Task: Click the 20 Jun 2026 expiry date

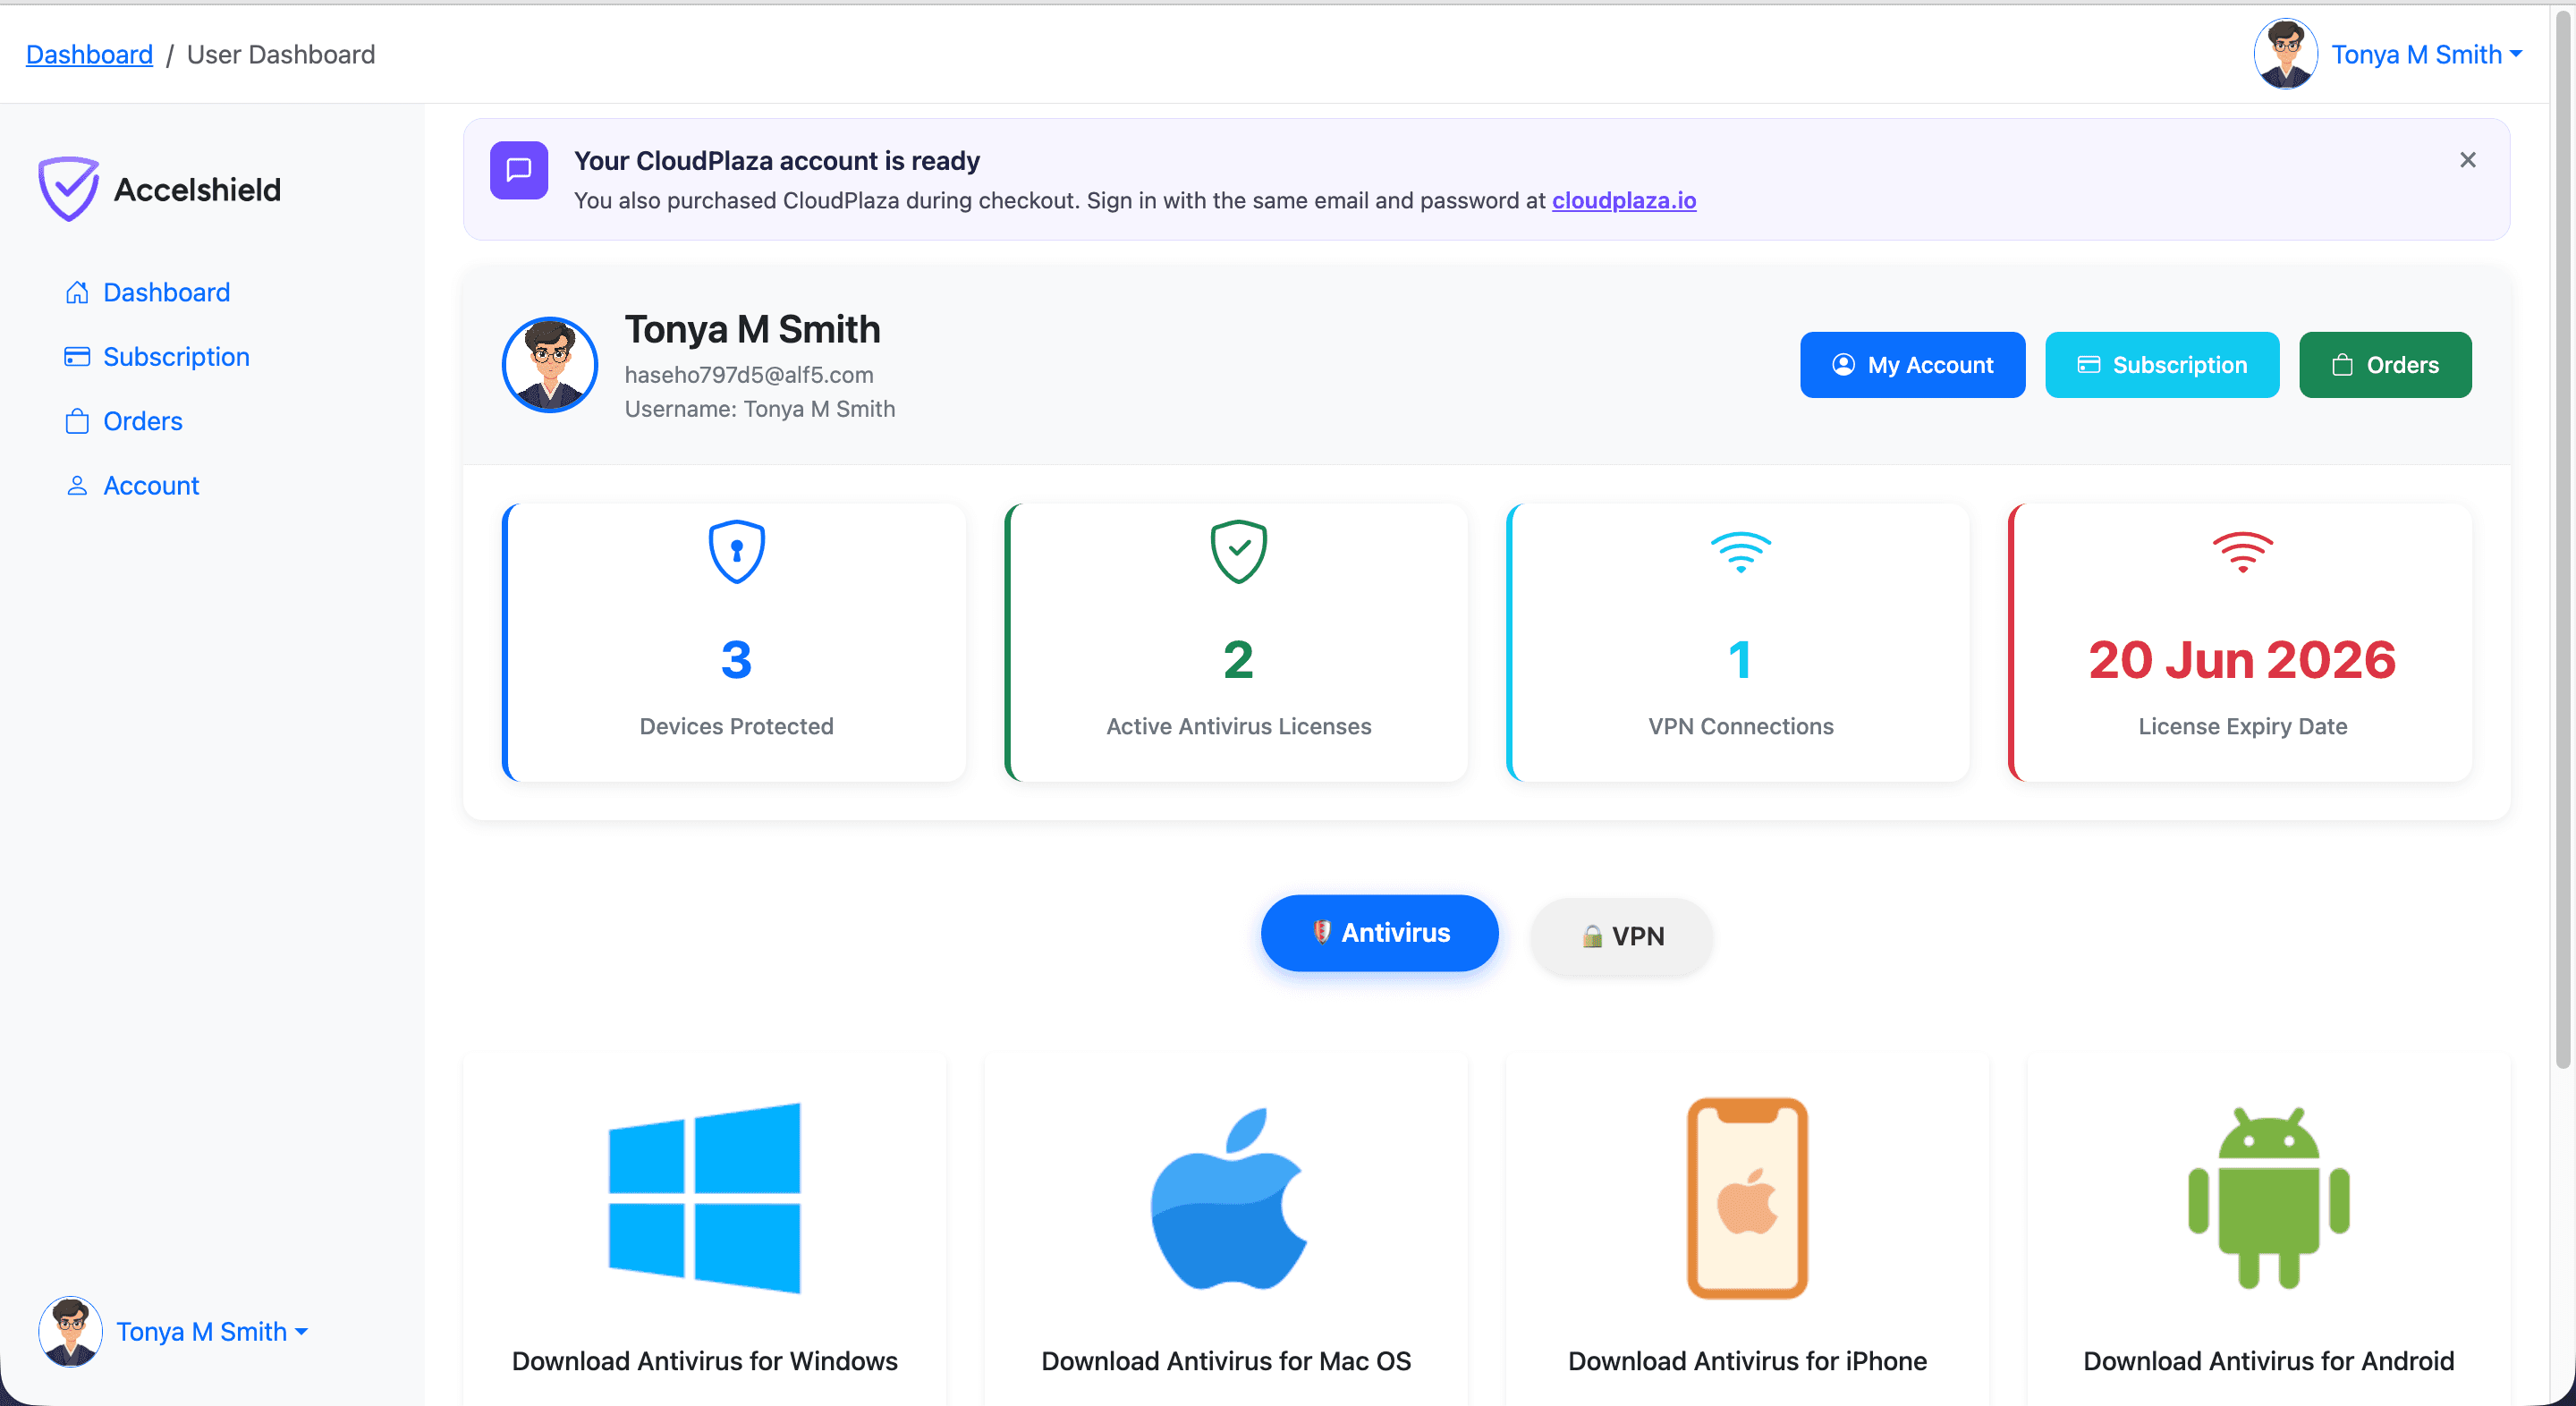Action: (2243, 660)
